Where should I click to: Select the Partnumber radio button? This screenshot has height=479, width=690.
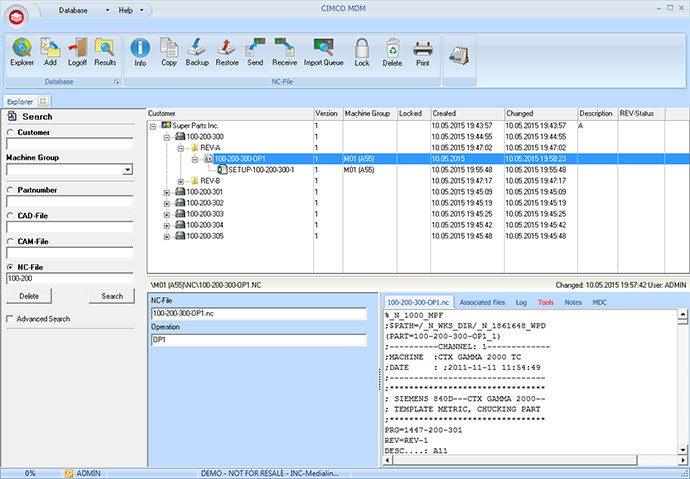[10, 190]
